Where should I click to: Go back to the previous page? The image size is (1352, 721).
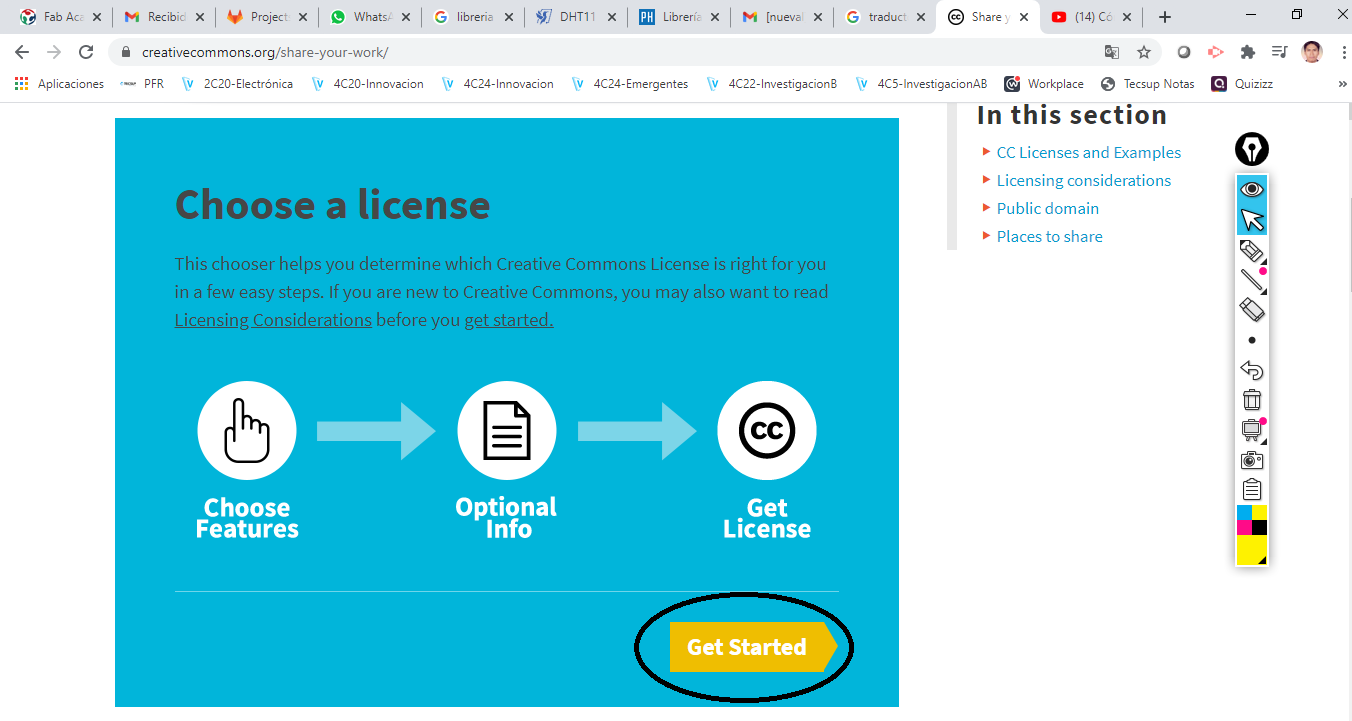[x=22, y=52]
